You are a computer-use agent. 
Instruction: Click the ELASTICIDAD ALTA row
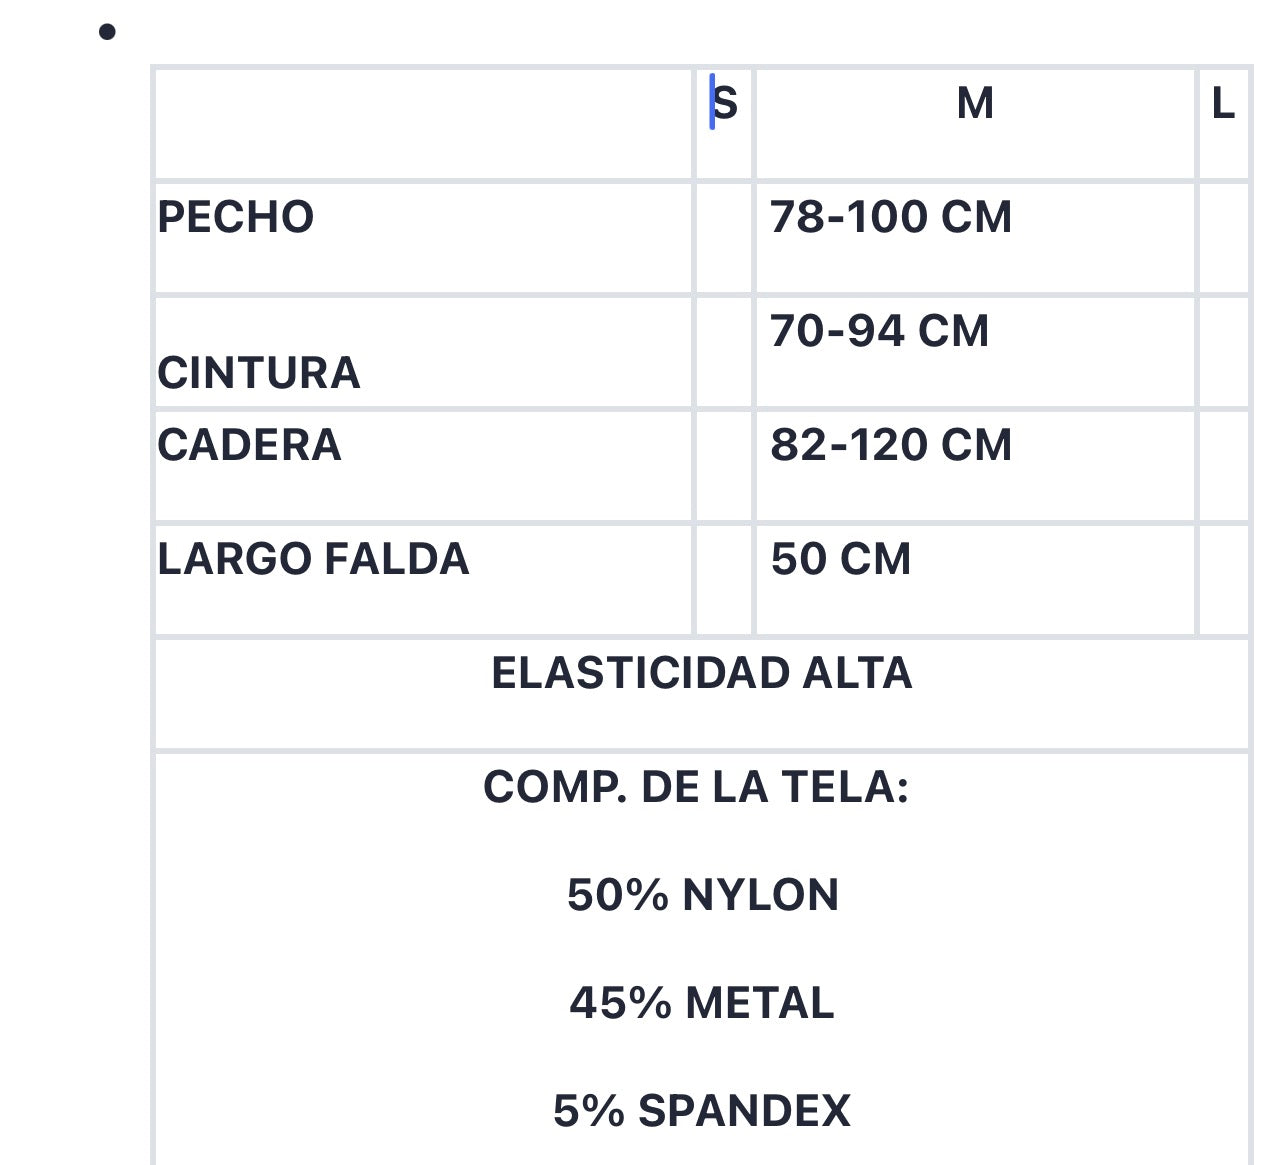(x=702, y=694)
